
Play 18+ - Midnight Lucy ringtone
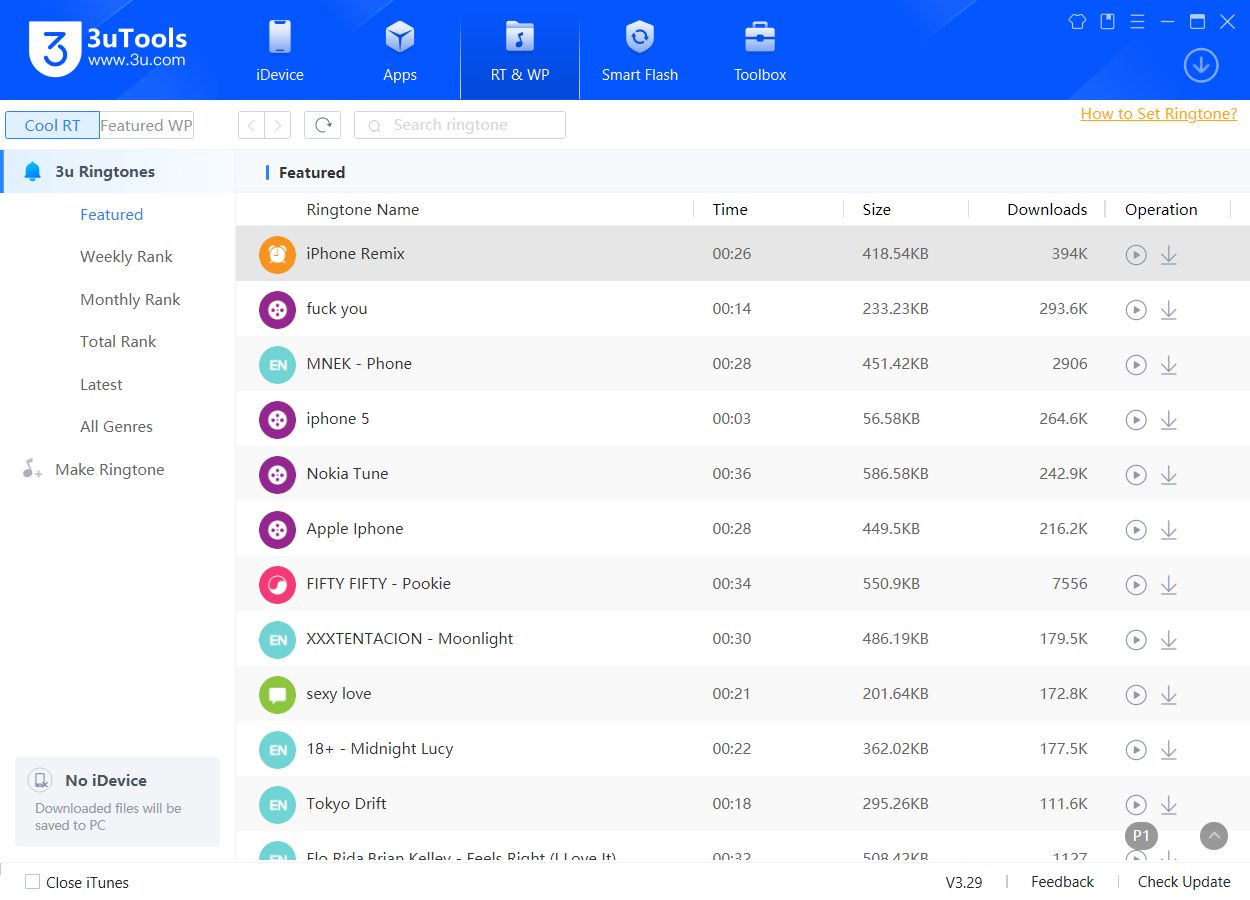(x=1135, y=750)
